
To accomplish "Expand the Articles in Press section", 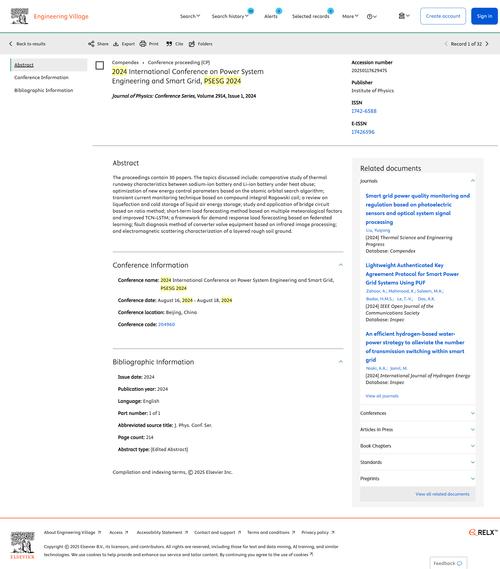I will (417, 429).
